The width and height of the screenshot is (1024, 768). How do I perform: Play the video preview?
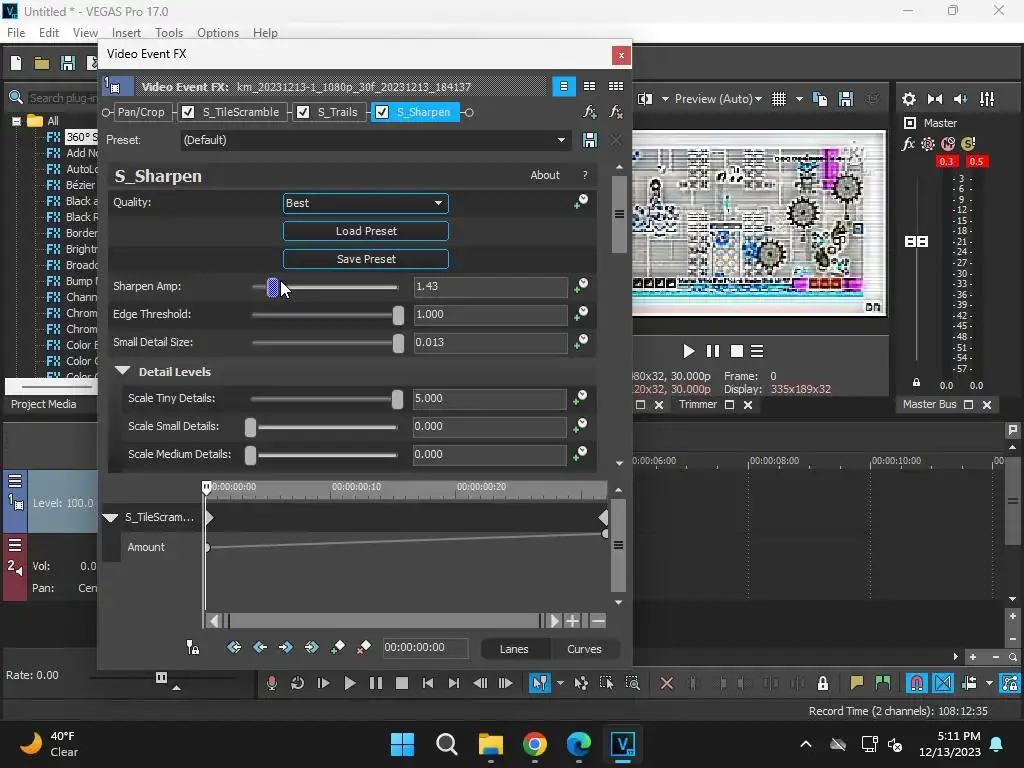688,351
